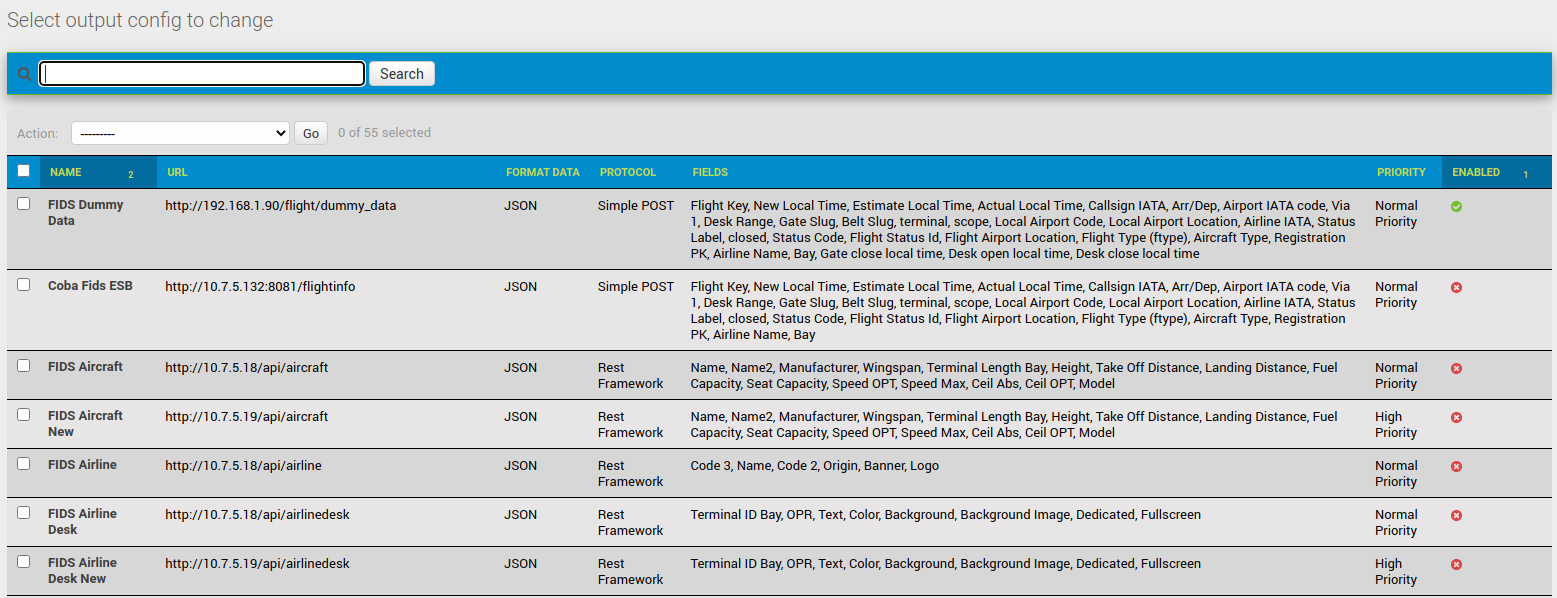Click red disabled icon for FIDS Airline Desk

1456,515
